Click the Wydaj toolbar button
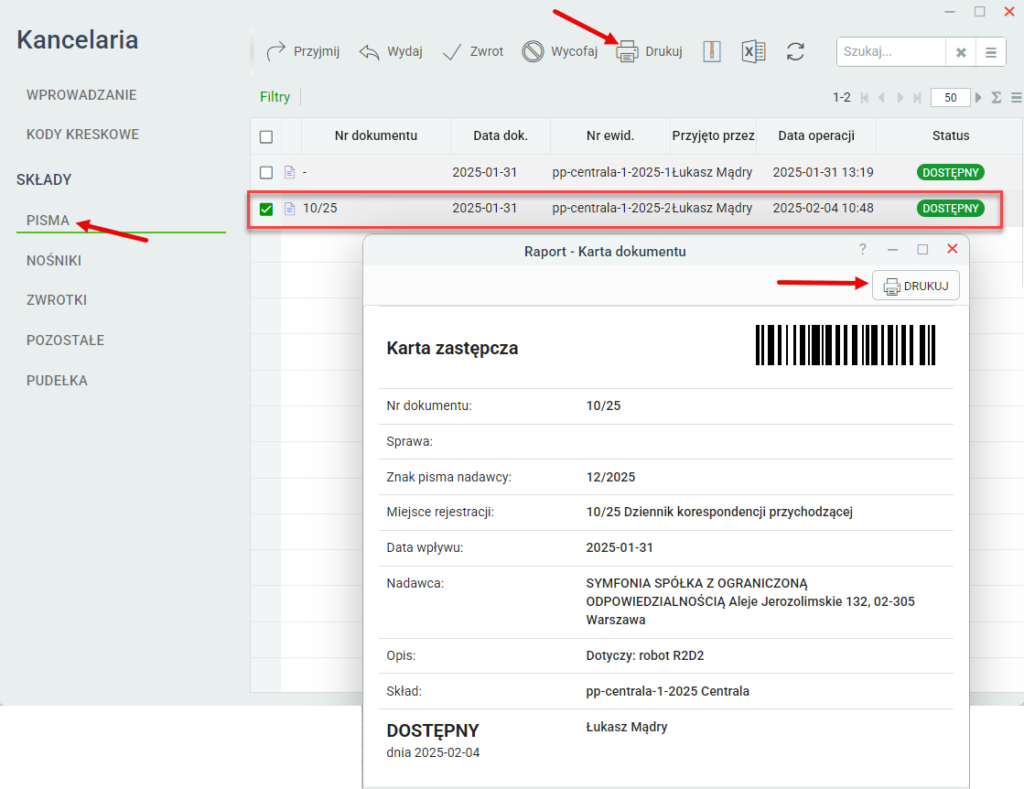Image resolution: width=1024 pixels, height=789 pixels. click(x=391, y=52)
